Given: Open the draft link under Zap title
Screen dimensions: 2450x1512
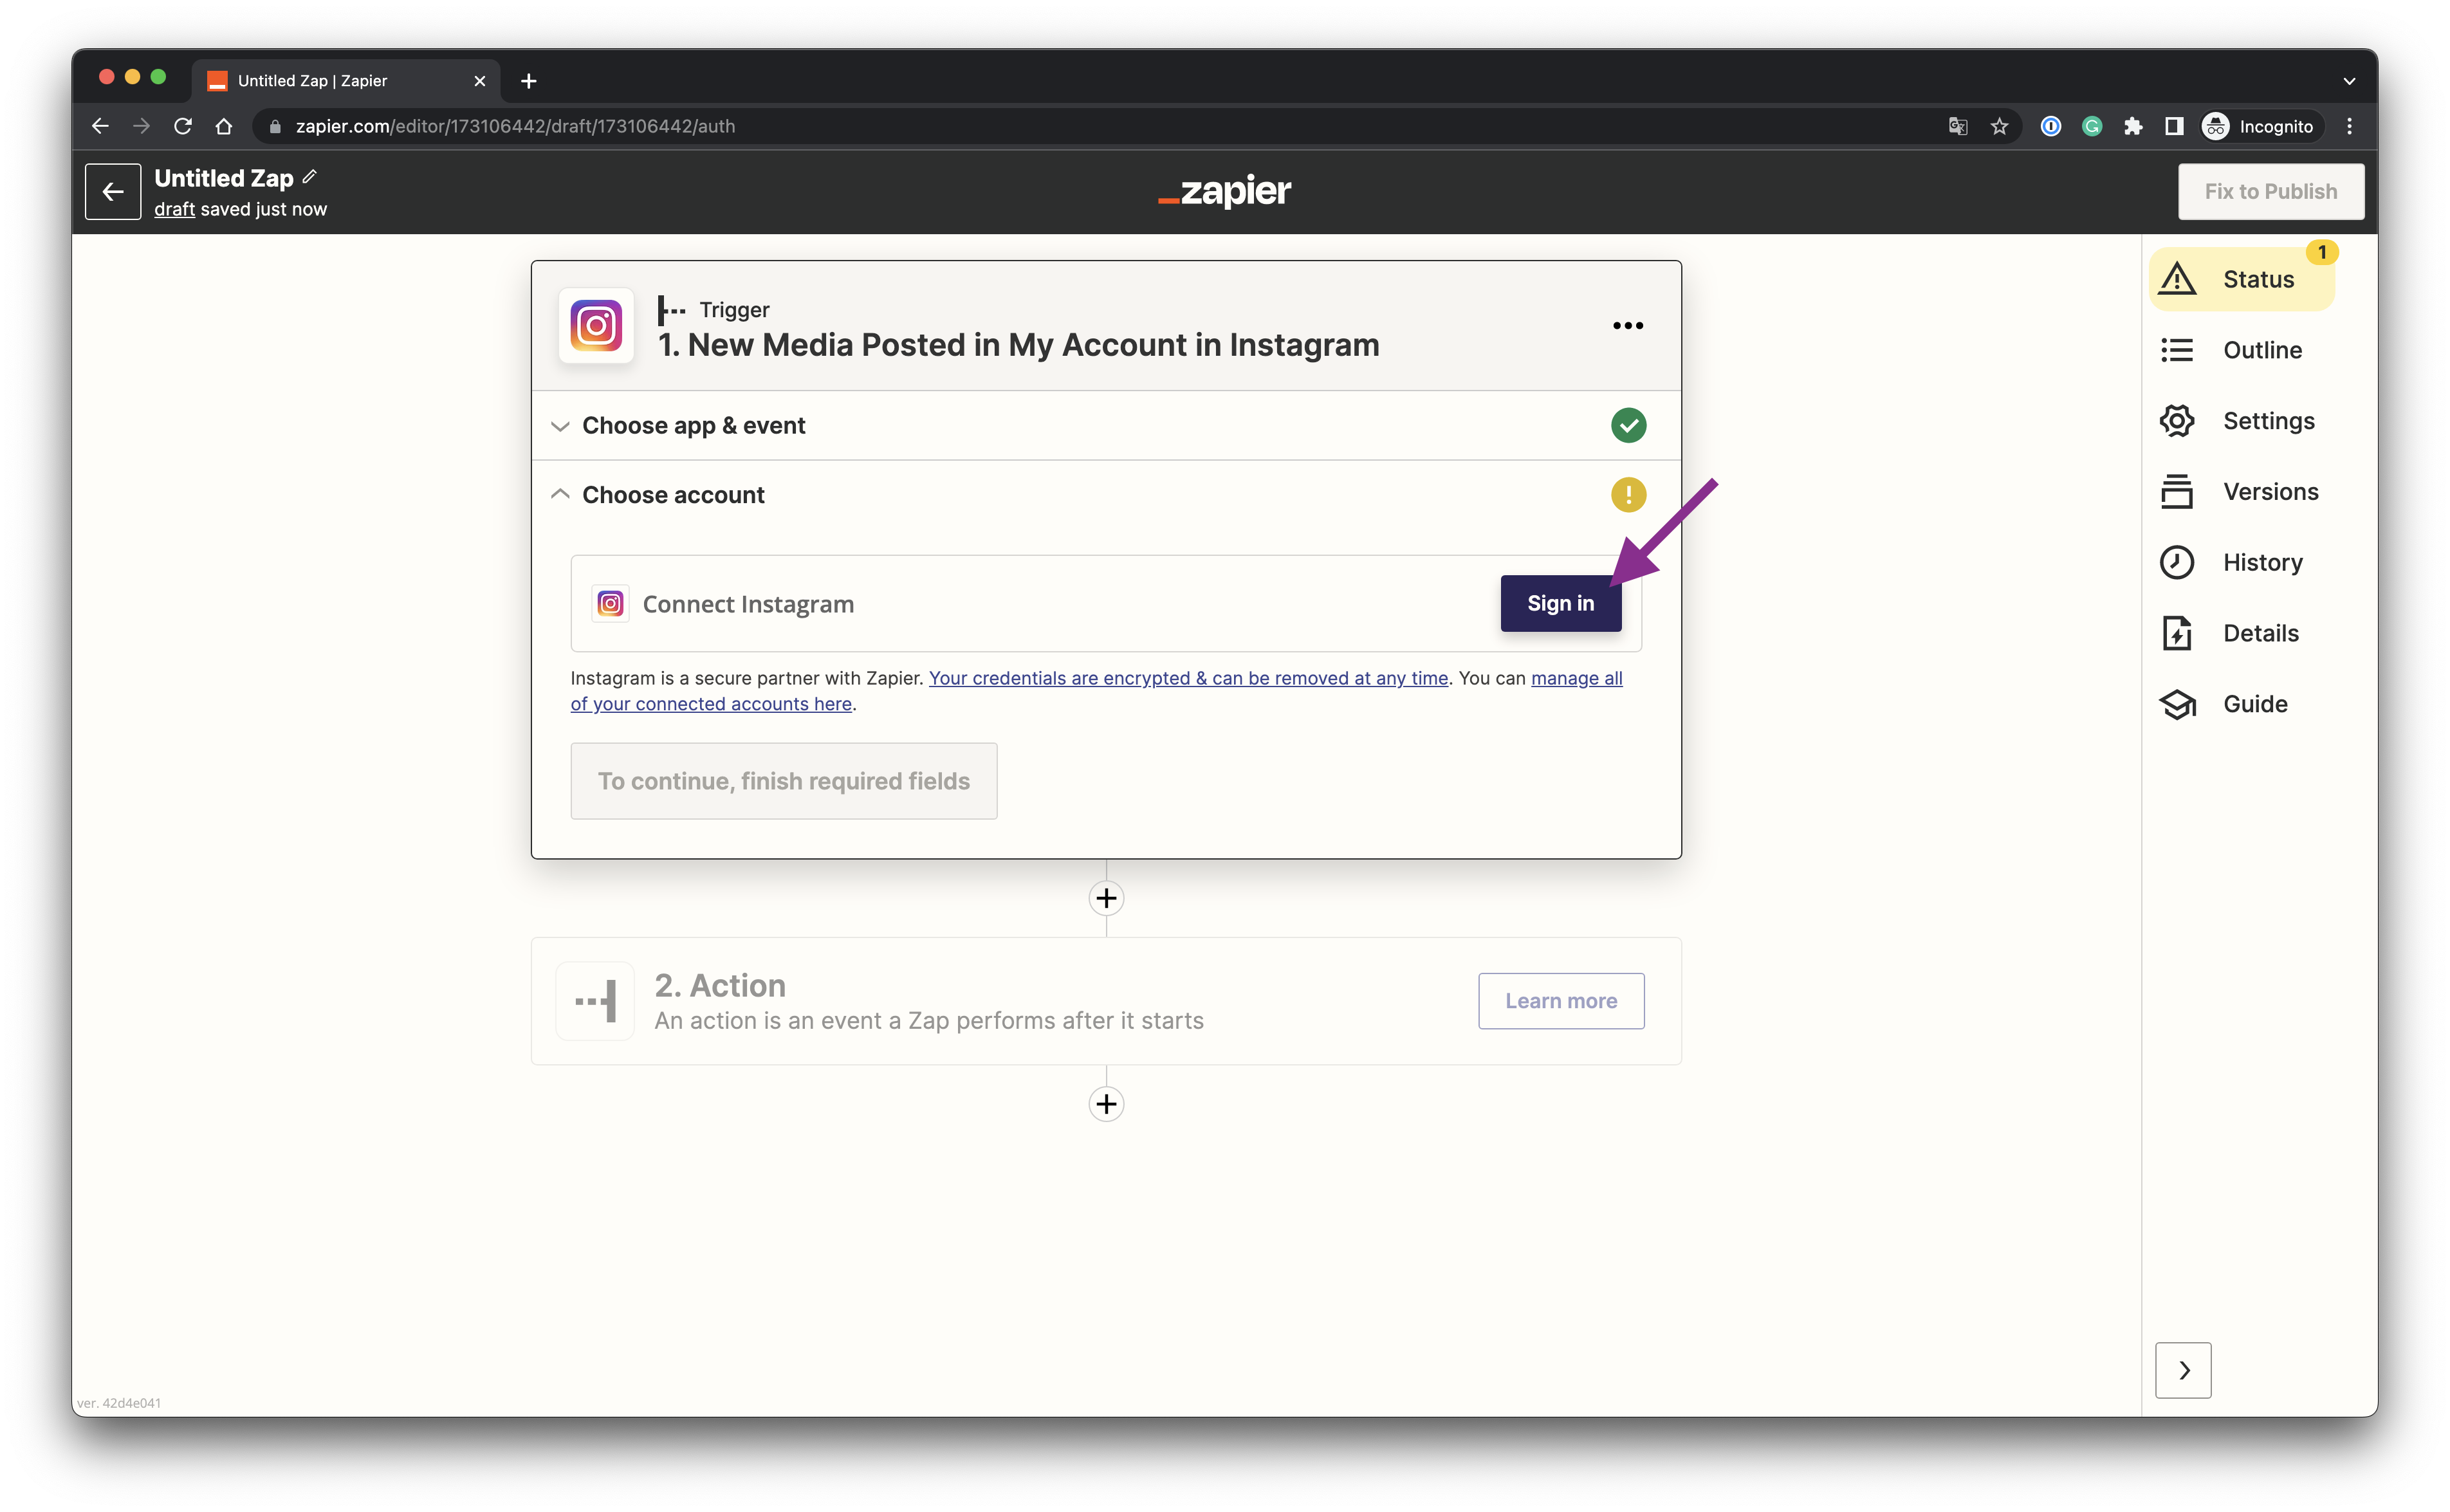Looking at the screenshot, I should point(174,209).
